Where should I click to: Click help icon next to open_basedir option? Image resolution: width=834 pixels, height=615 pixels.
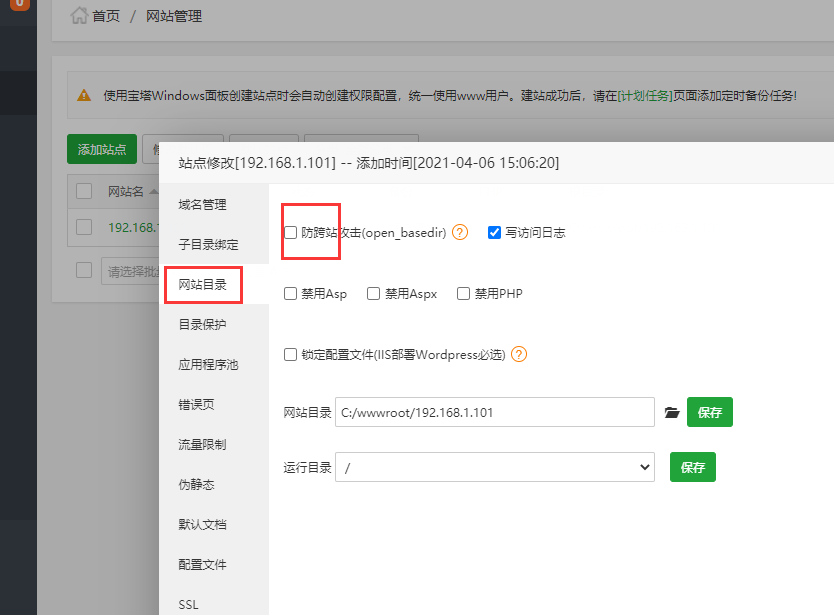(460, 232)
